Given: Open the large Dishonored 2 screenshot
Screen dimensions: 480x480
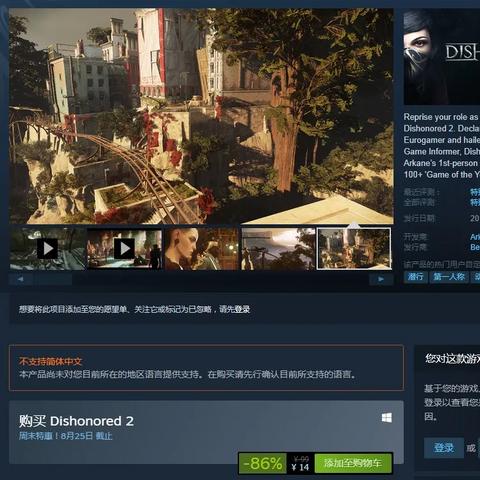Looking at the screenshot, I should [201, 116].
